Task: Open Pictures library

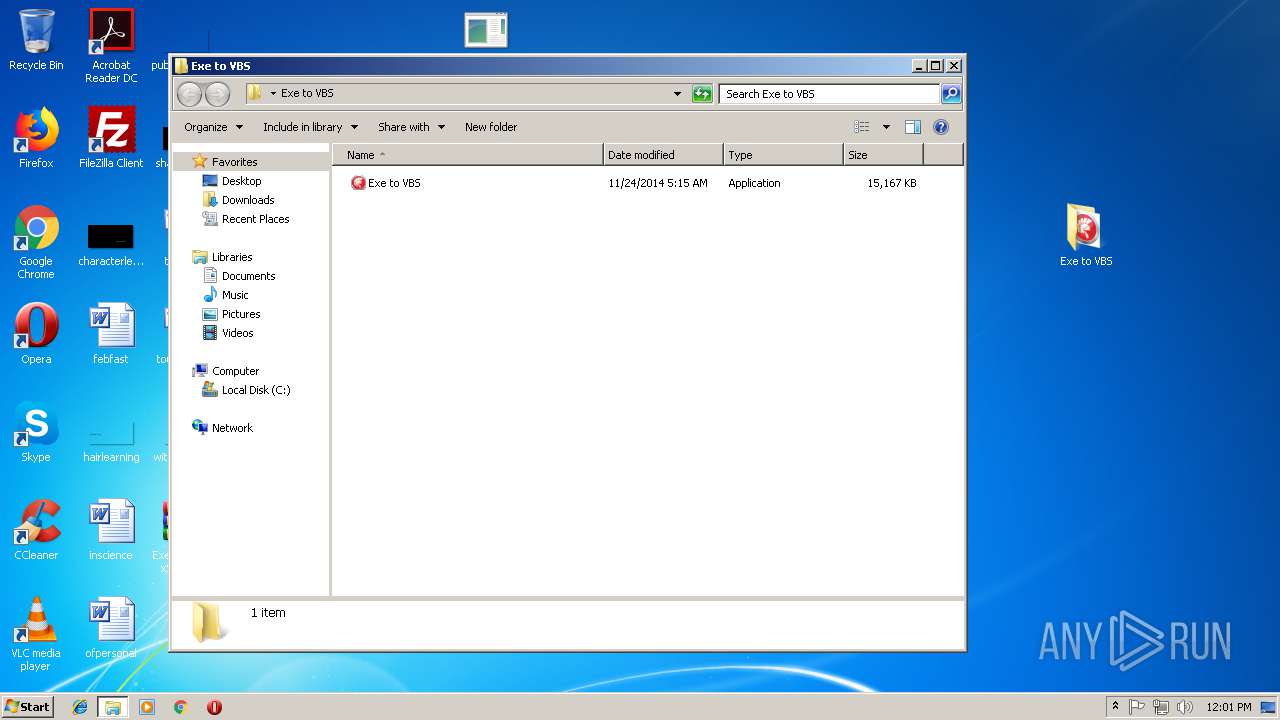Action: coord(241,314)
